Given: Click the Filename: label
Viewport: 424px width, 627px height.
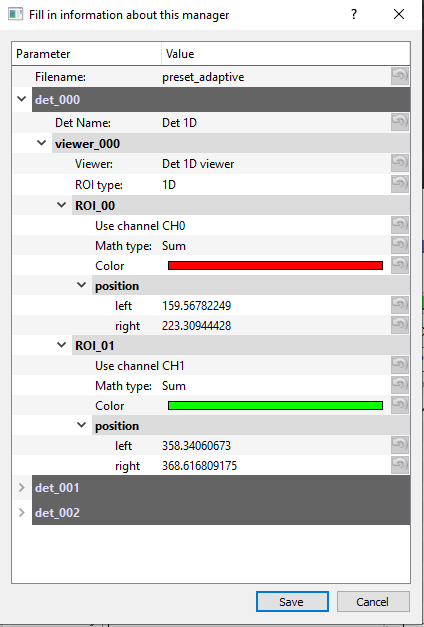Looking at the screenshot, I should [60, 77].
